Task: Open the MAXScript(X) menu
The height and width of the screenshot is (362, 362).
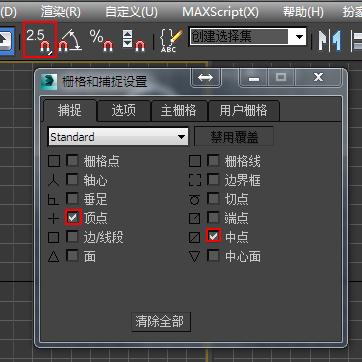Action: pos(220,12)
